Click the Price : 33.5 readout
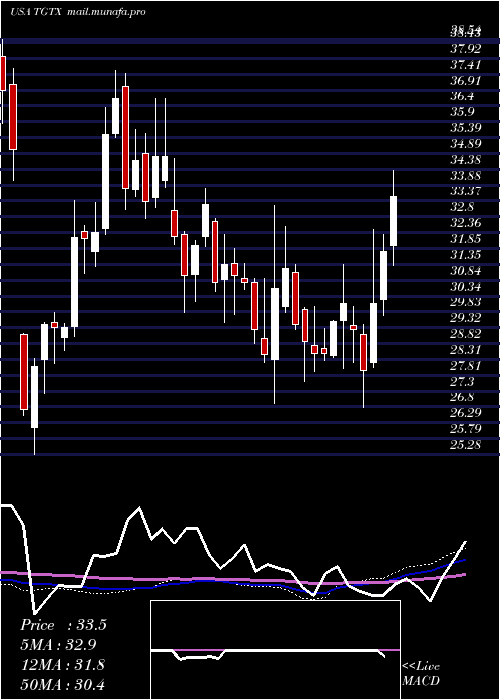Image resolution: width=500 pixels, height=700 pixels. pyautogui.click(x=63, y=625)
